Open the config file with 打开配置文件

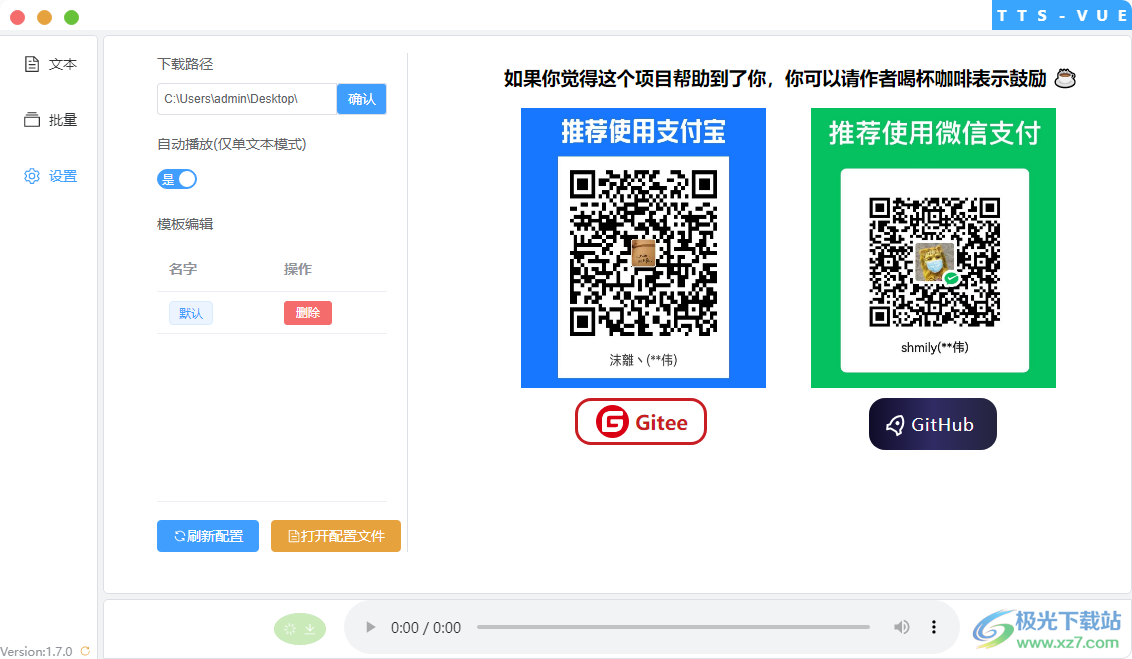[x=335, y=535]
